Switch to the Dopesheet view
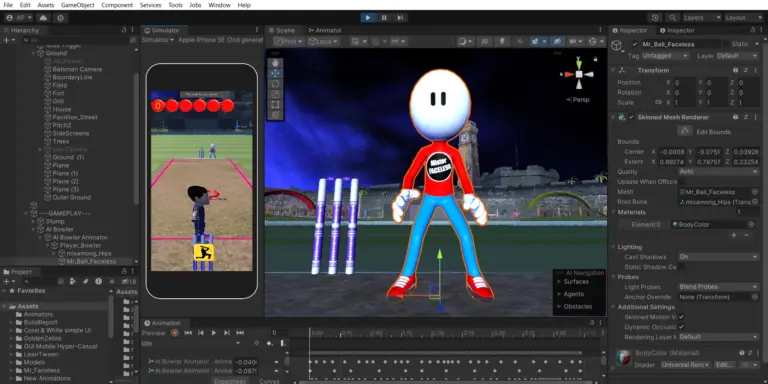Screen dimensions: 768x384 229,381
